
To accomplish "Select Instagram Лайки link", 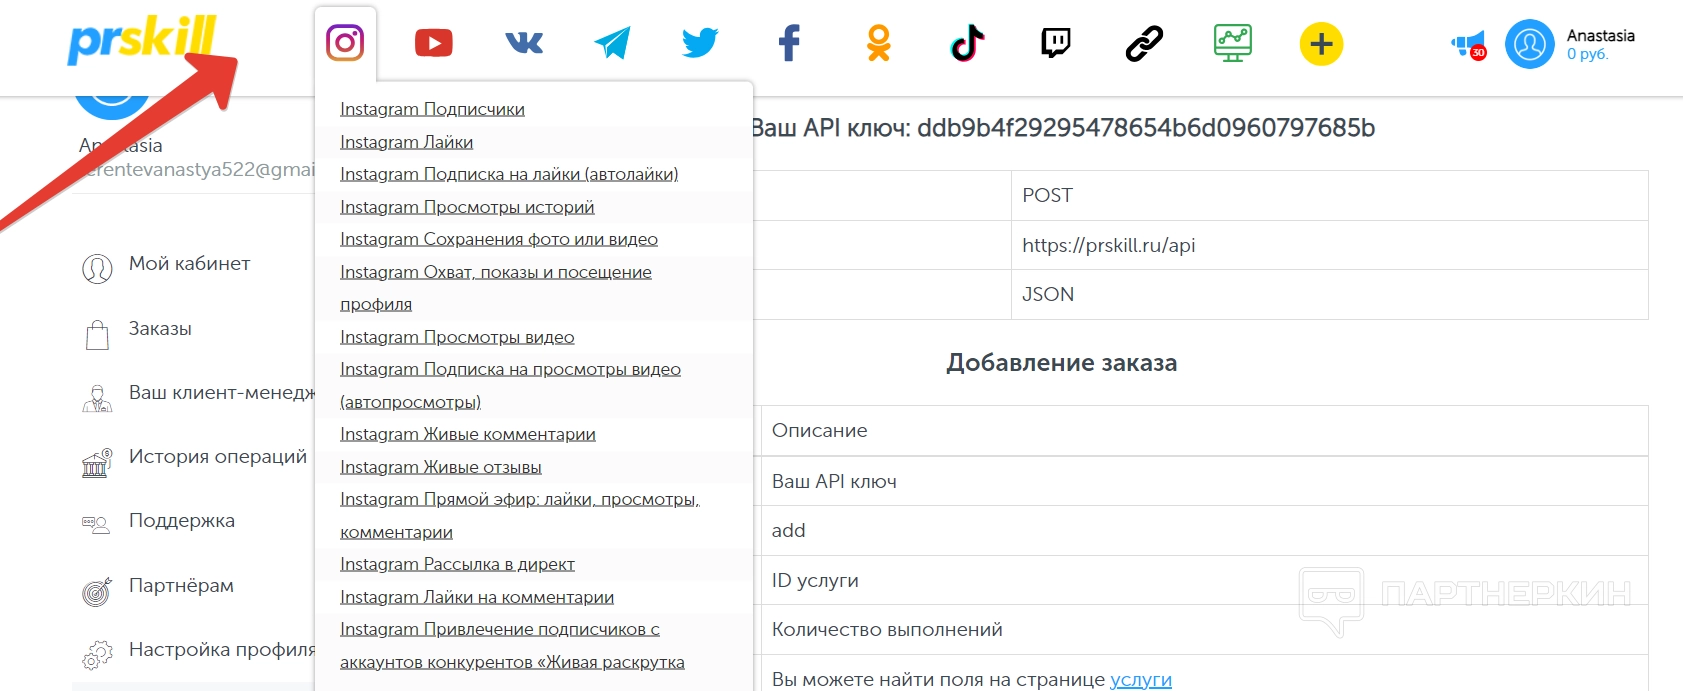I will coord(406,142).
